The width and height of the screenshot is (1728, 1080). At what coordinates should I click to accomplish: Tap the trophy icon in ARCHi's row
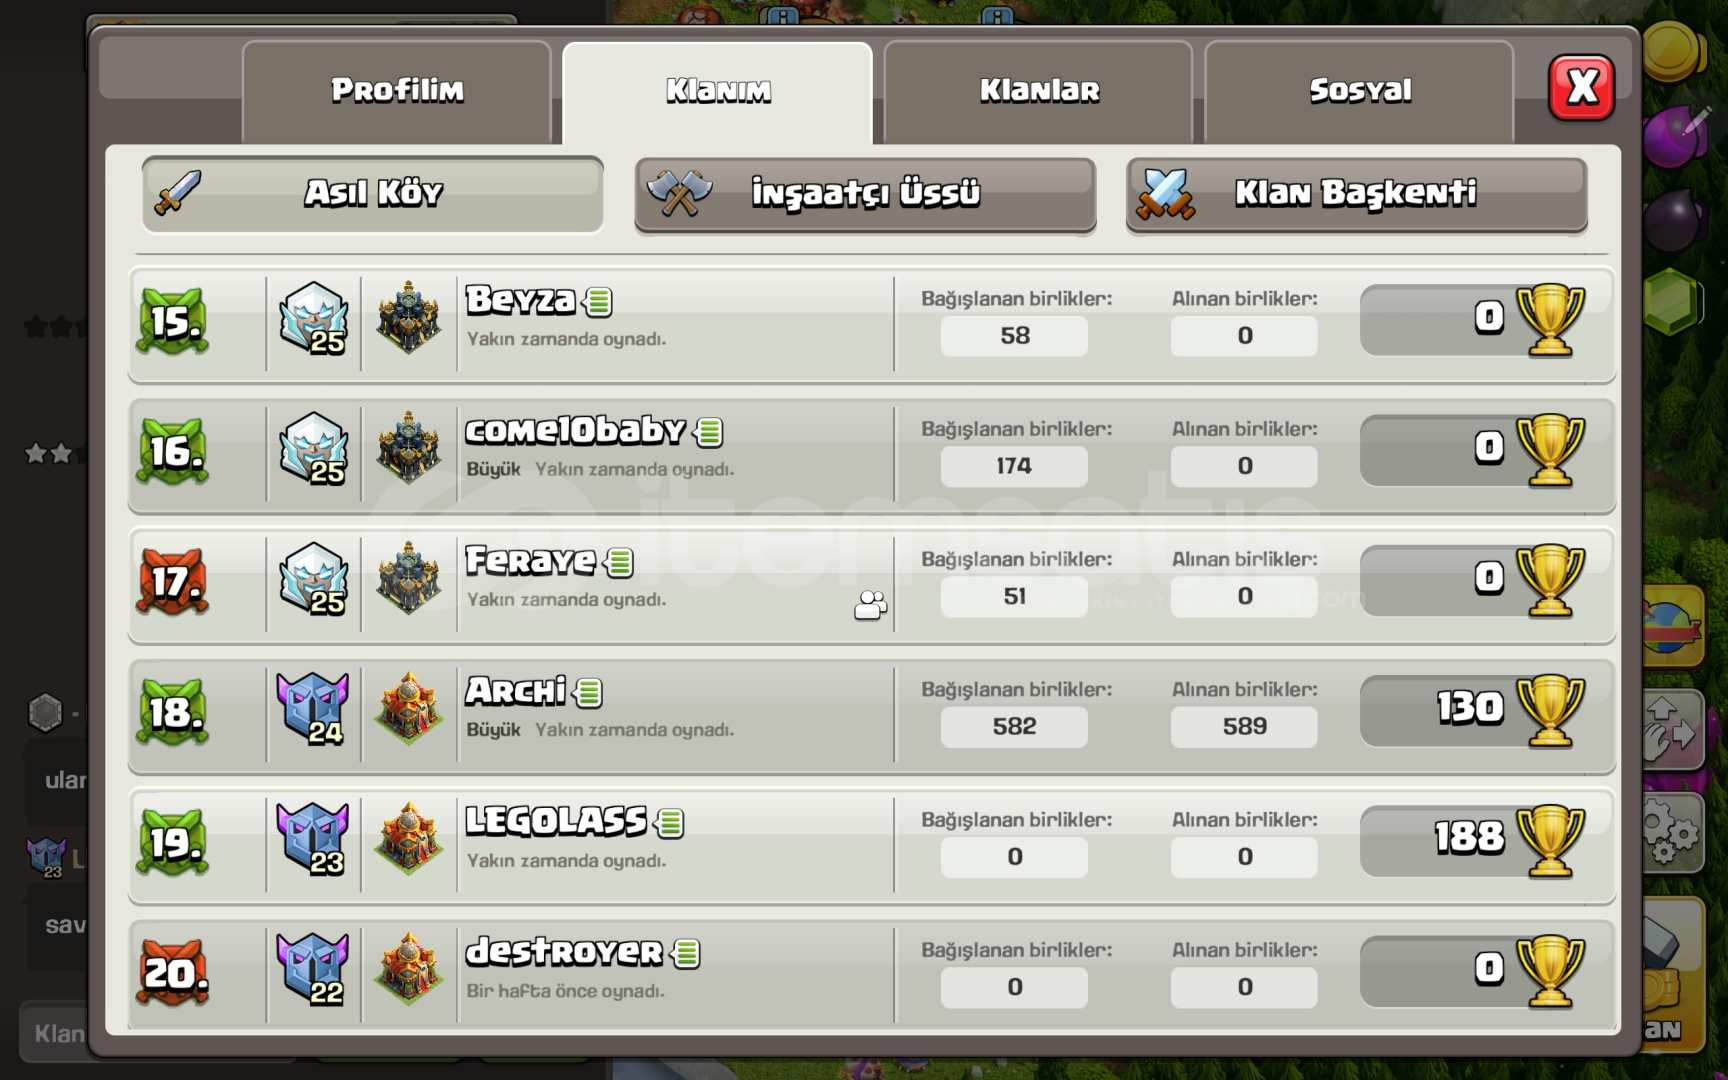[x=1550, y=711]
